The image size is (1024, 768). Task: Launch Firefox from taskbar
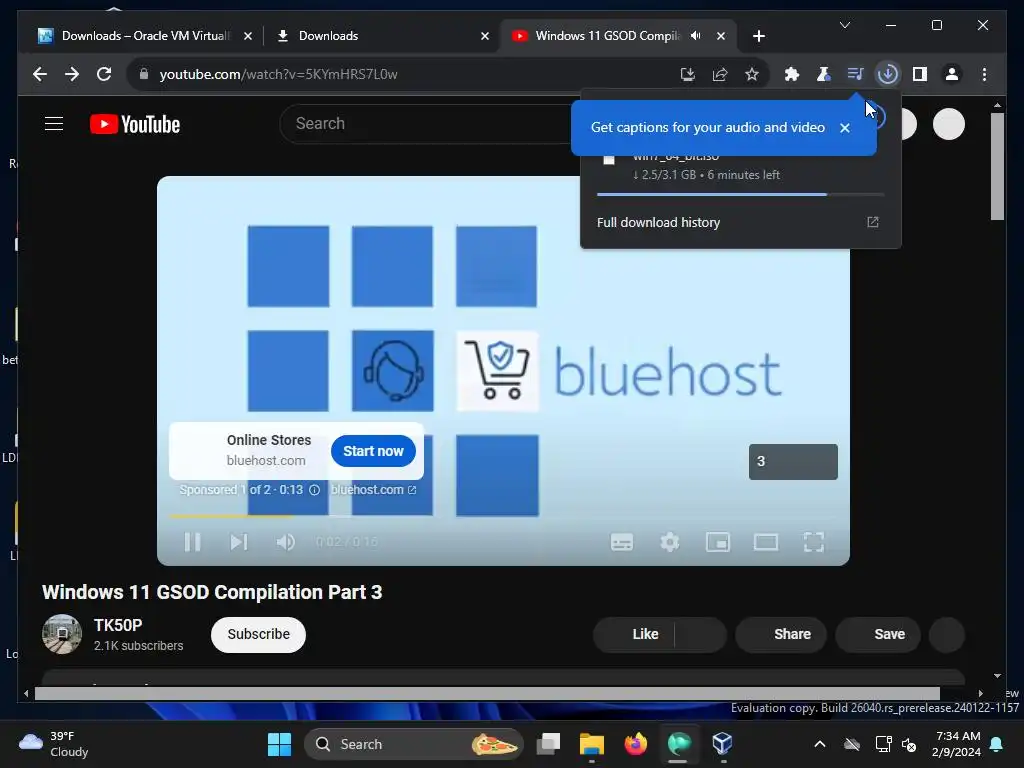[x=635, y=744]
